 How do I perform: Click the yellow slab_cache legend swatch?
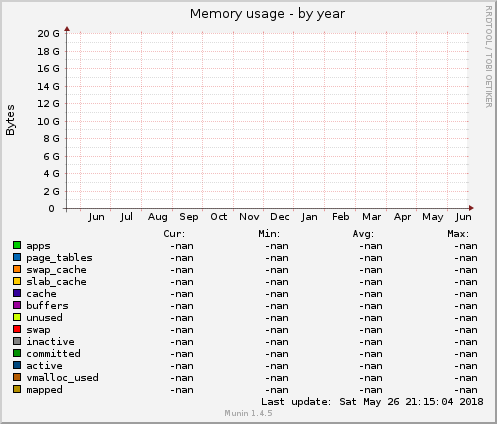point(17,281)
